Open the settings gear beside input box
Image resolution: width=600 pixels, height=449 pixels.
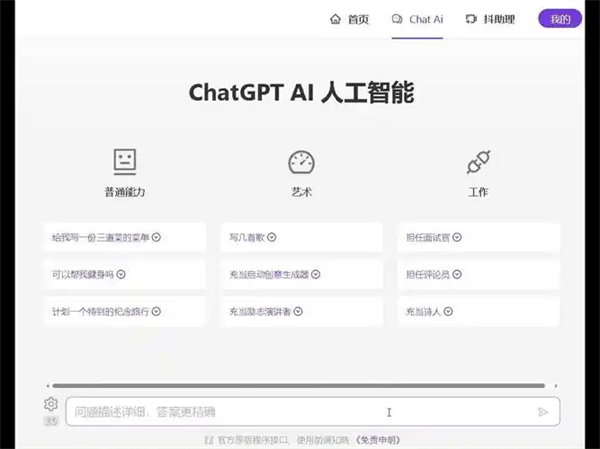[51, 404]
